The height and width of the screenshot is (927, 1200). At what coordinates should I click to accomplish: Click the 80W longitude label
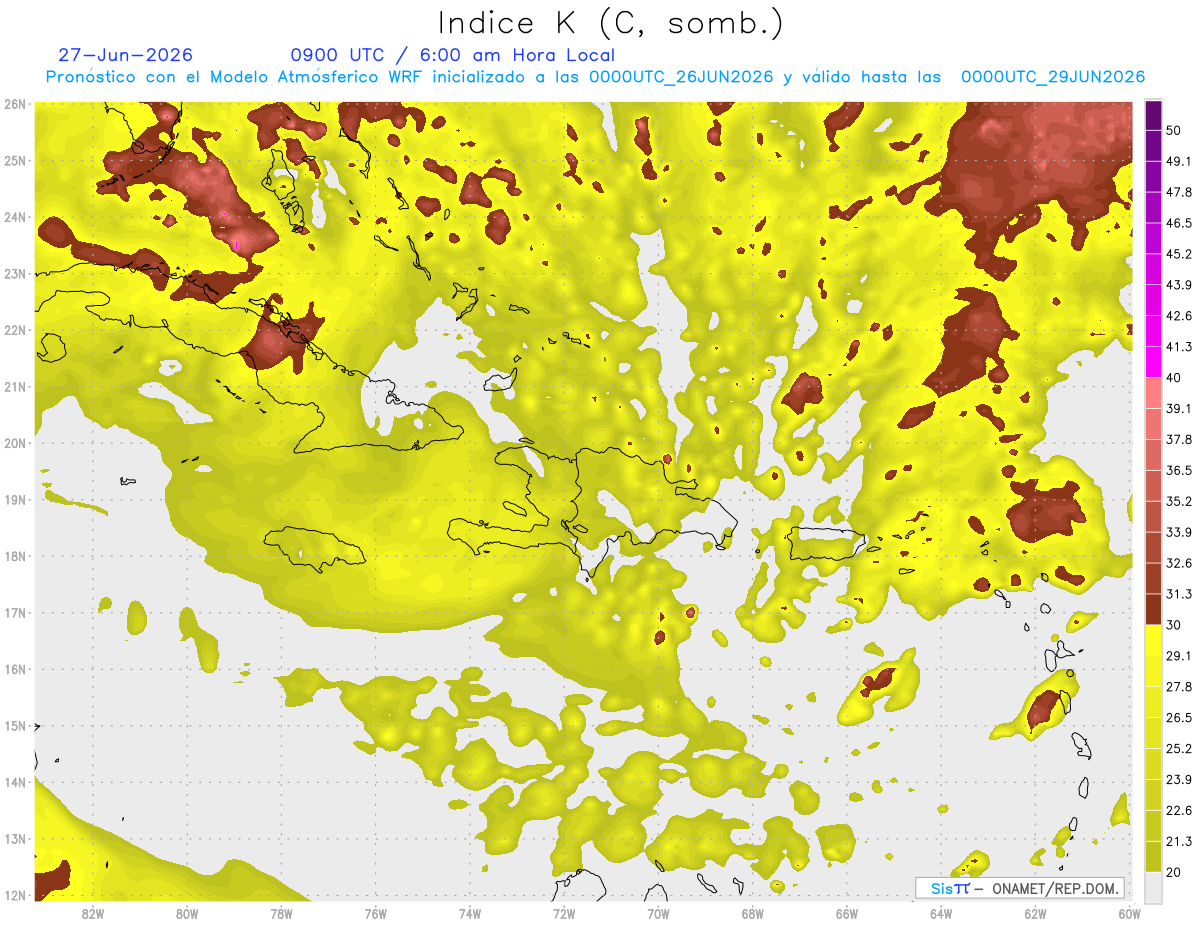(x=187, y=913)
